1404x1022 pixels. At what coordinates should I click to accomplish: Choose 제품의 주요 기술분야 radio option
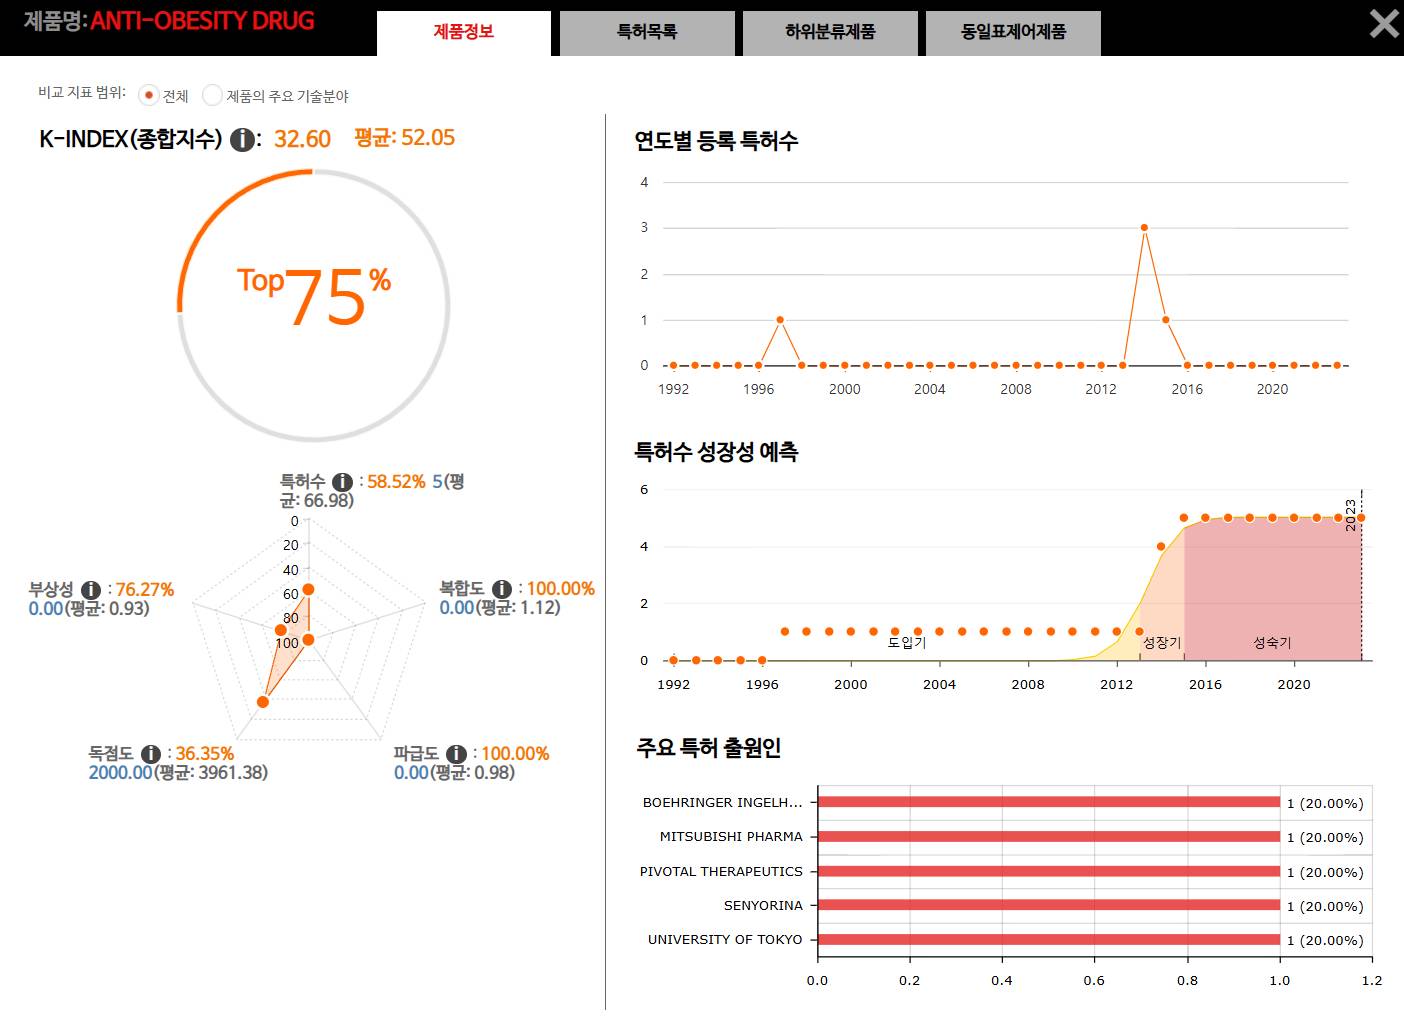click(212, 95)
